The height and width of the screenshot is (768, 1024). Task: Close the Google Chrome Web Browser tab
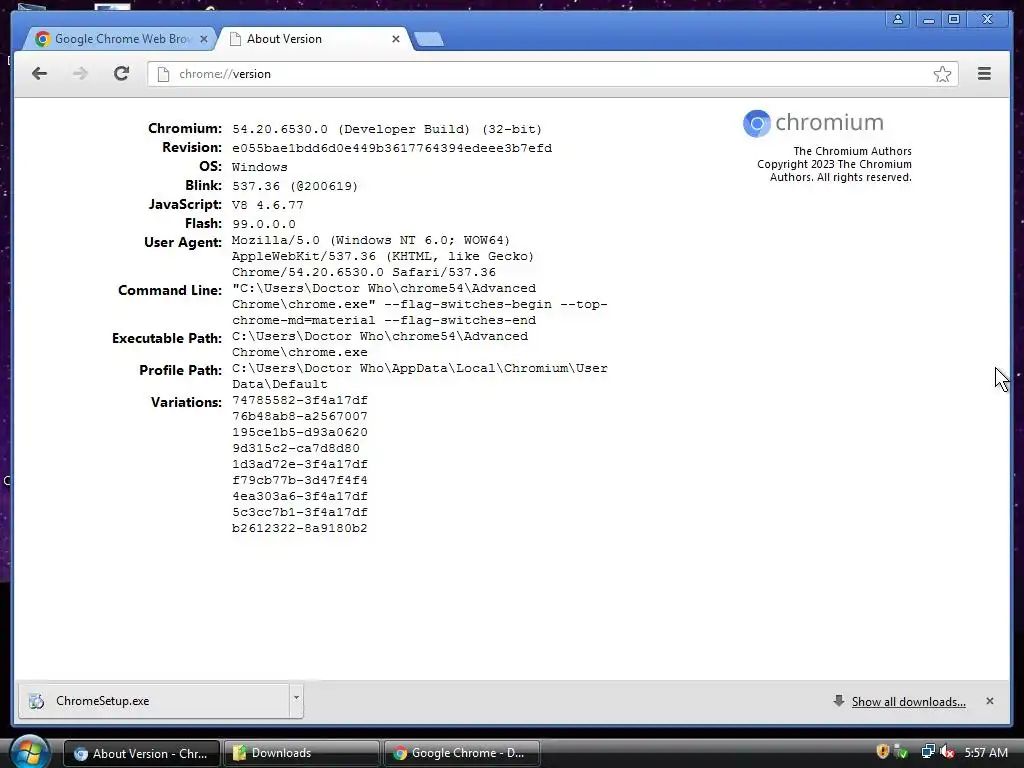[204, 39]
